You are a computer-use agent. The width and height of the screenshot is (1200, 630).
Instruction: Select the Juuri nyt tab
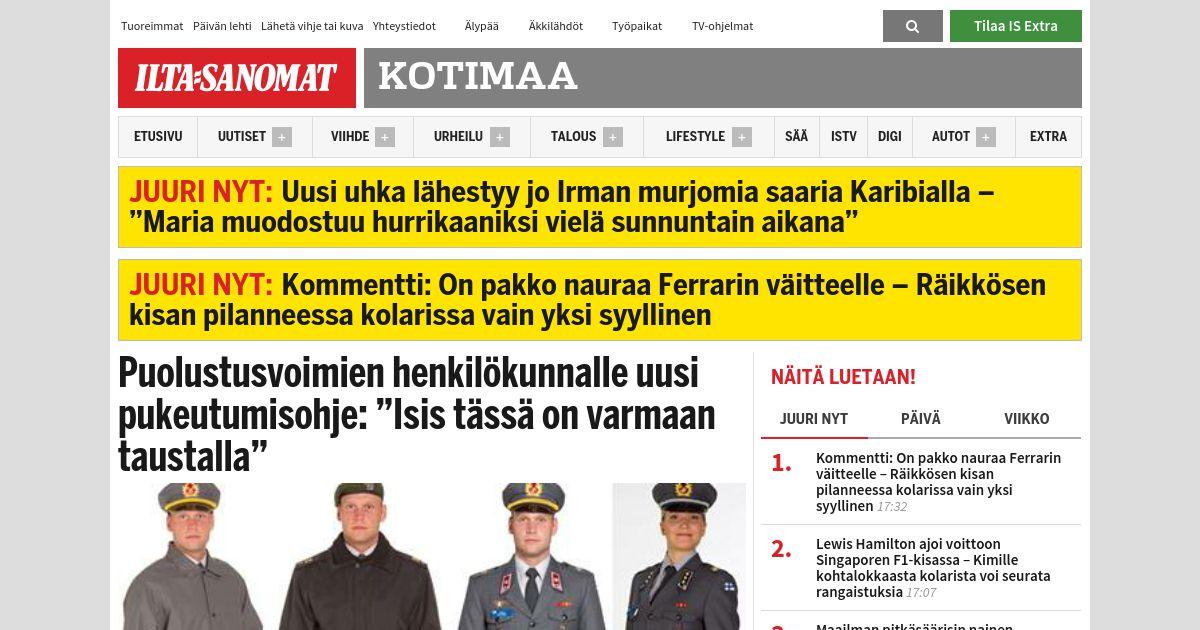(x=814, y=419)
